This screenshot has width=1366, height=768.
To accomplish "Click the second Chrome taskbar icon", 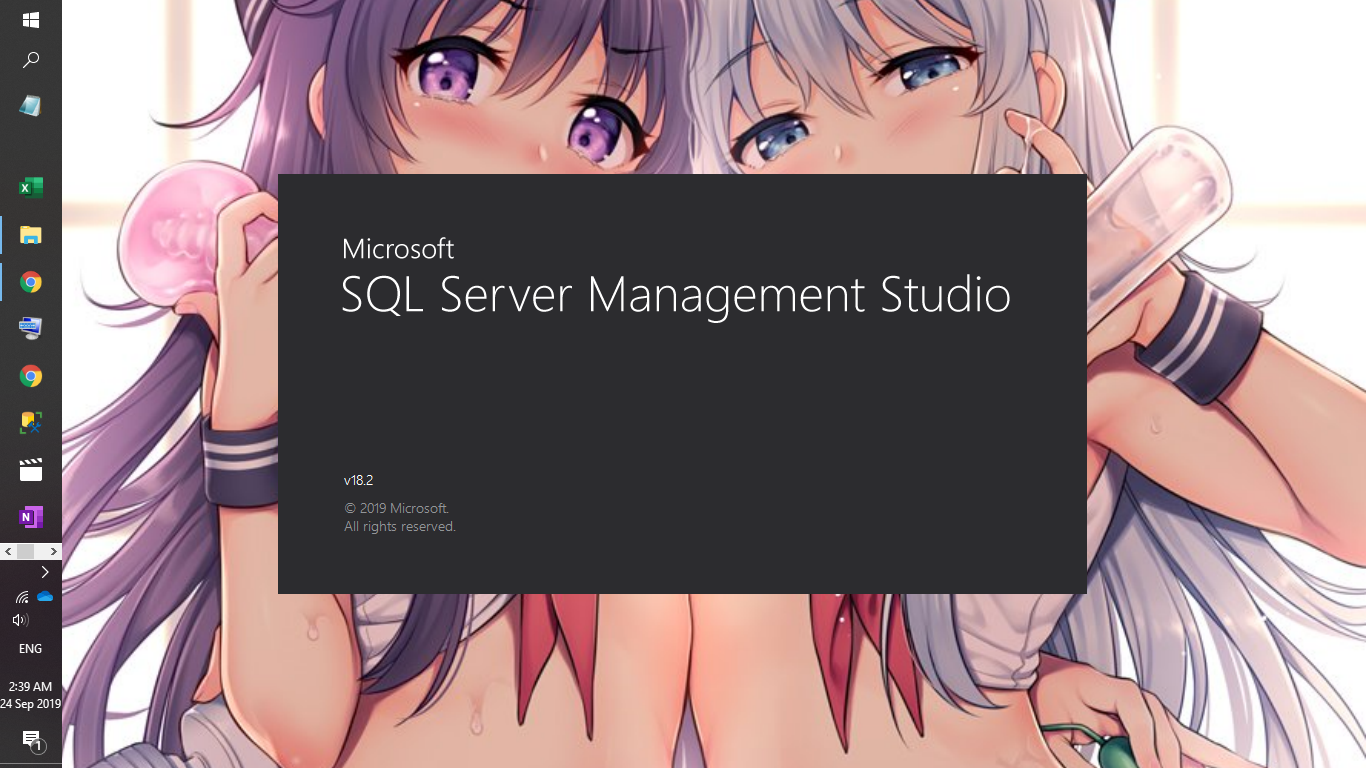I will pos(30,376).
